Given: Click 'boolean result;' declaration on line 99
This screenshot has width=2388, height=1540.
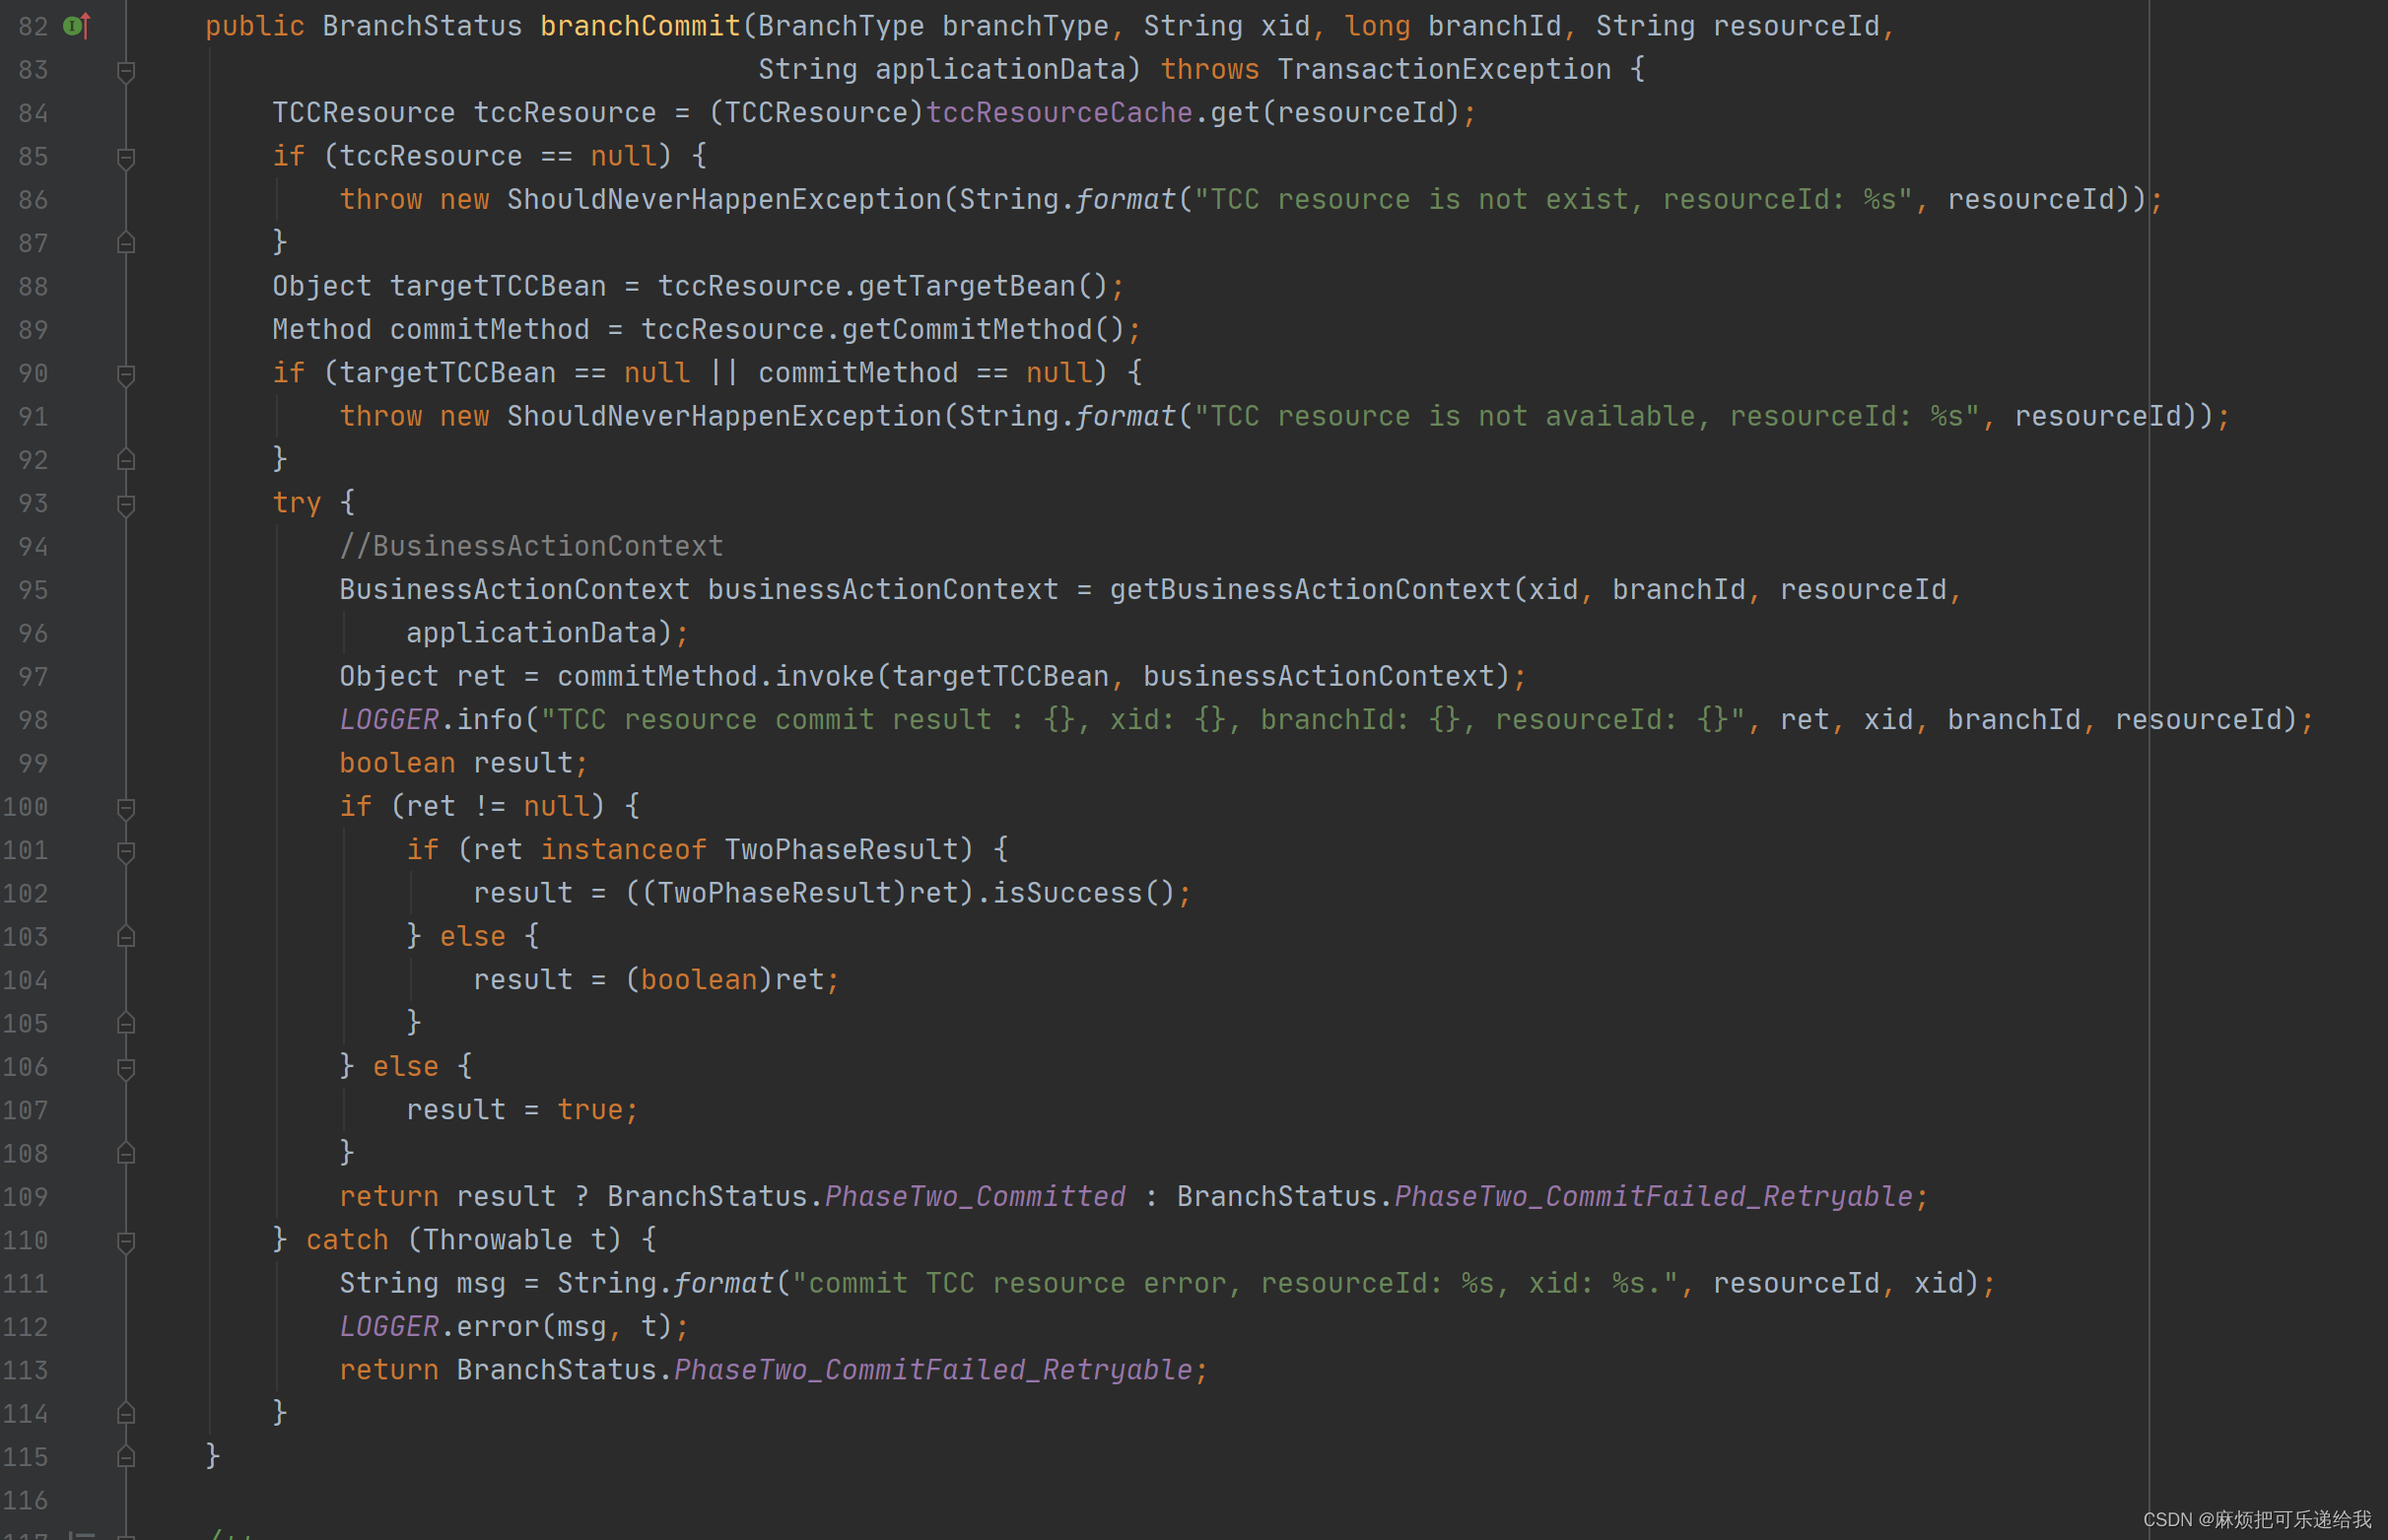Looking at the screenshot, I should tap(464, 764).
